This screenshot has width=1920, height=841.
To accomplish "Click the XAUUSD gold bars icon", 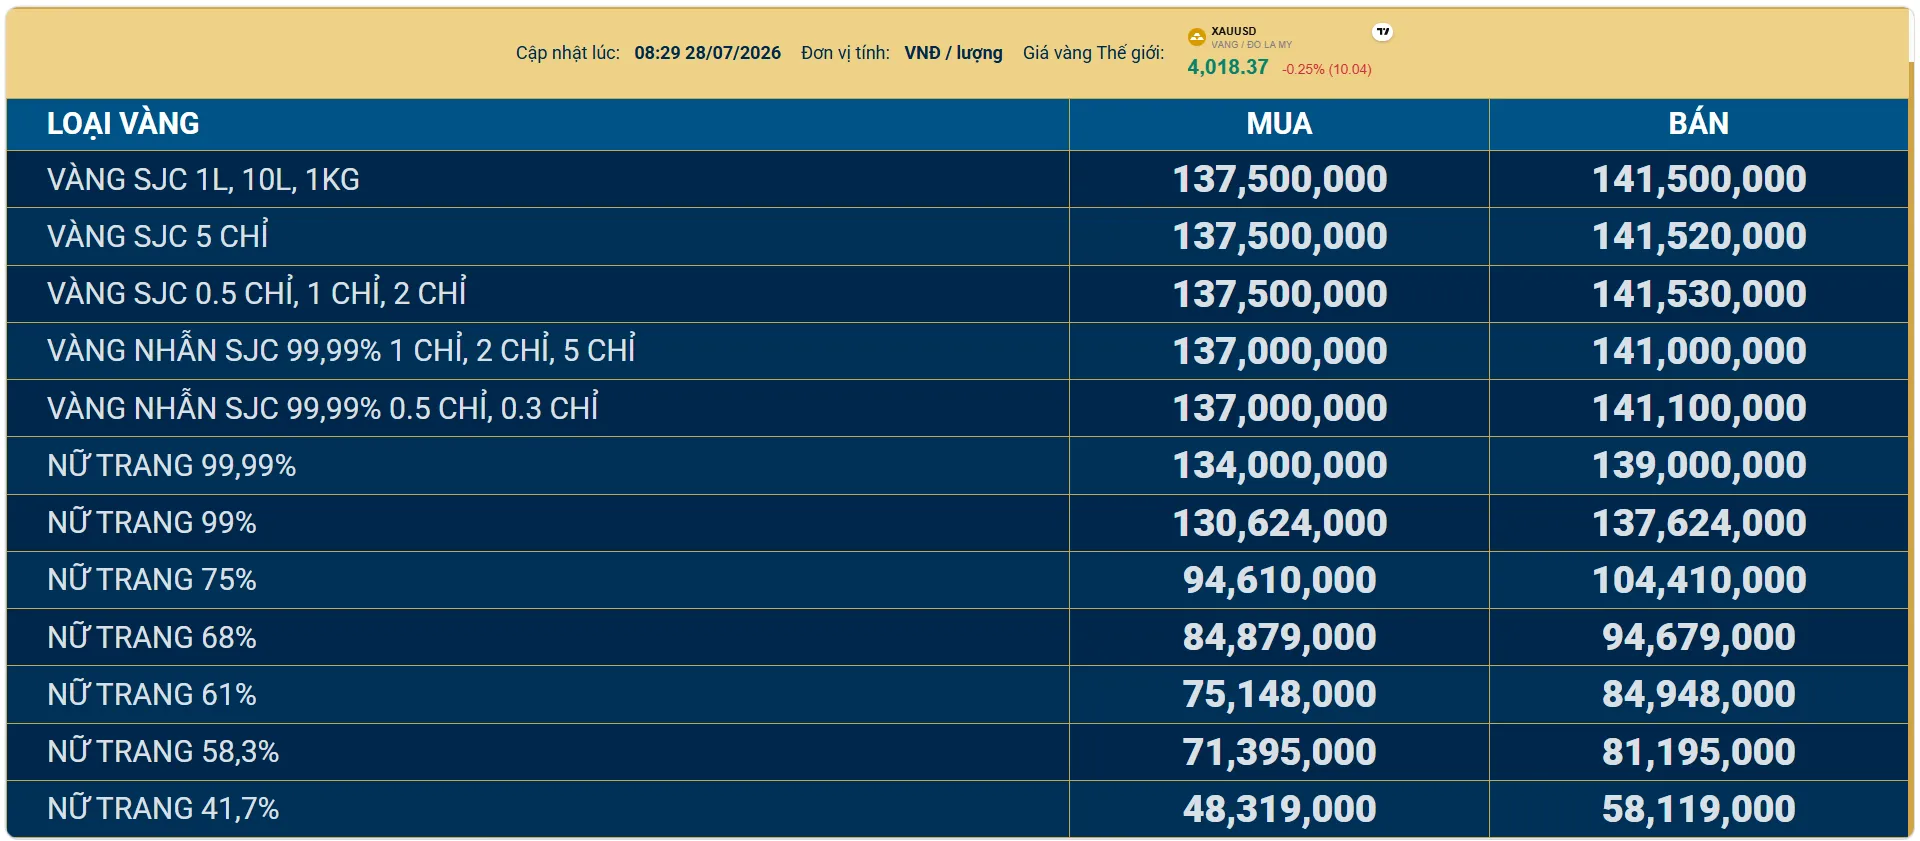I will point(1196,37).
